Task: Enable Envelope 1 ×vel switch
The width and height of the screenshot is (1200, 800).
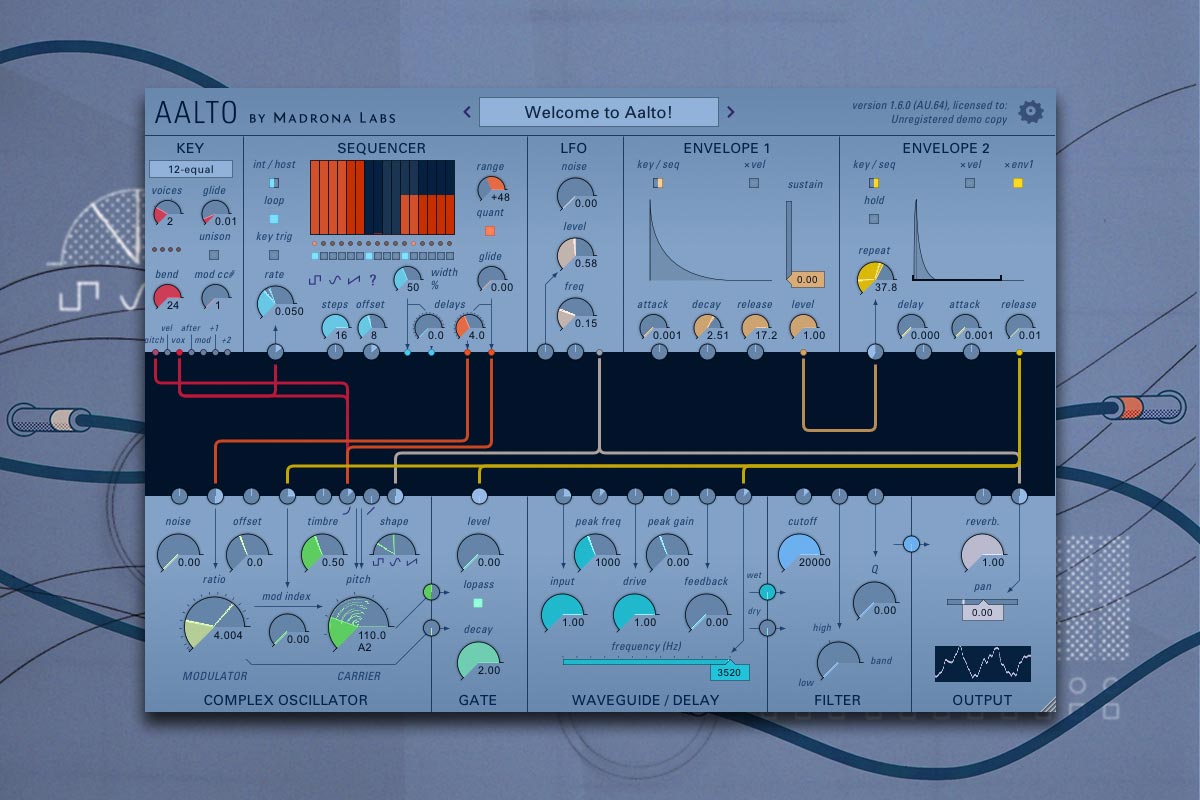Action: pos(754,183)
